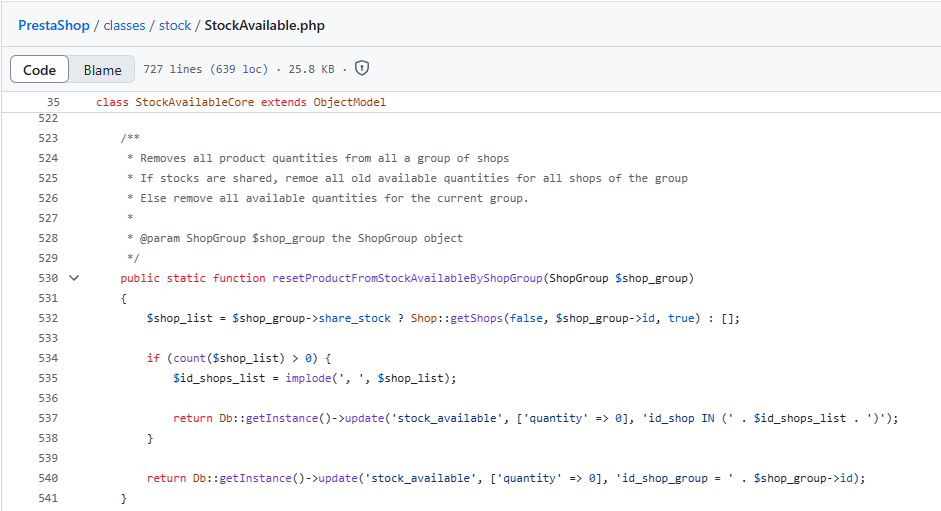This screenshot has height=511, width=941.
Task: Click line number 532
Action: pyautogui.click(x=47, y=318)
